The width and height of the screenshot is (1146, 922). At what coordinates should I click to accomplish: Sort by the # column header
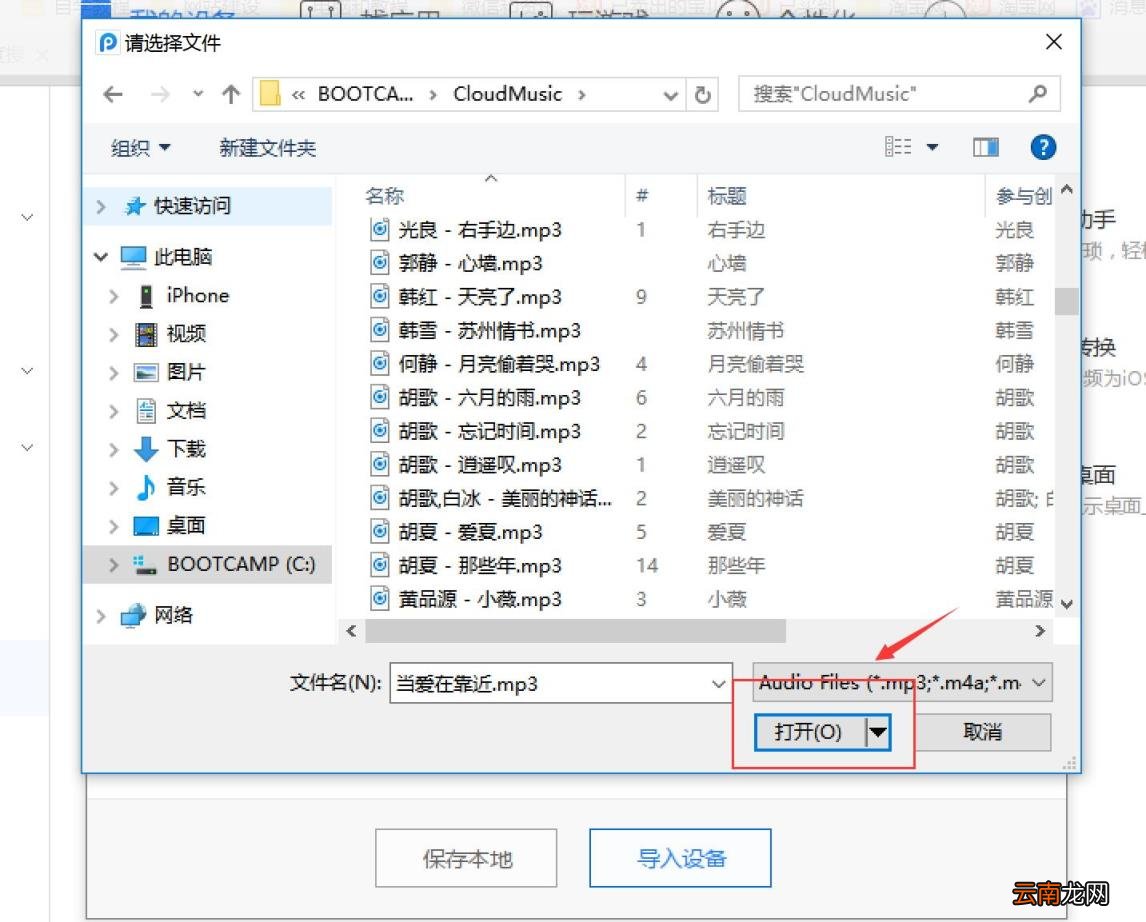click(642, 195)
